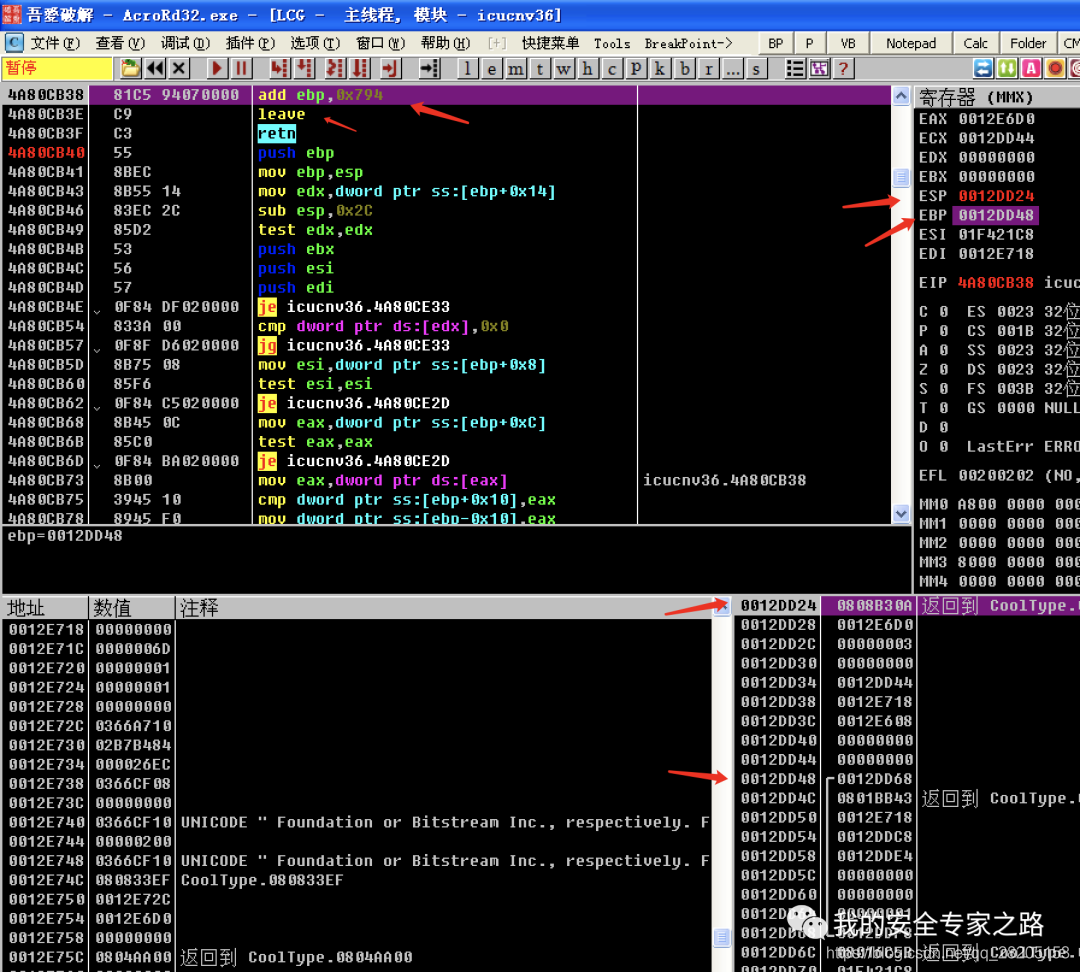1080x972 pixels.
Task: Select the EBP register value 0012DD48
Action: (996, 216)
